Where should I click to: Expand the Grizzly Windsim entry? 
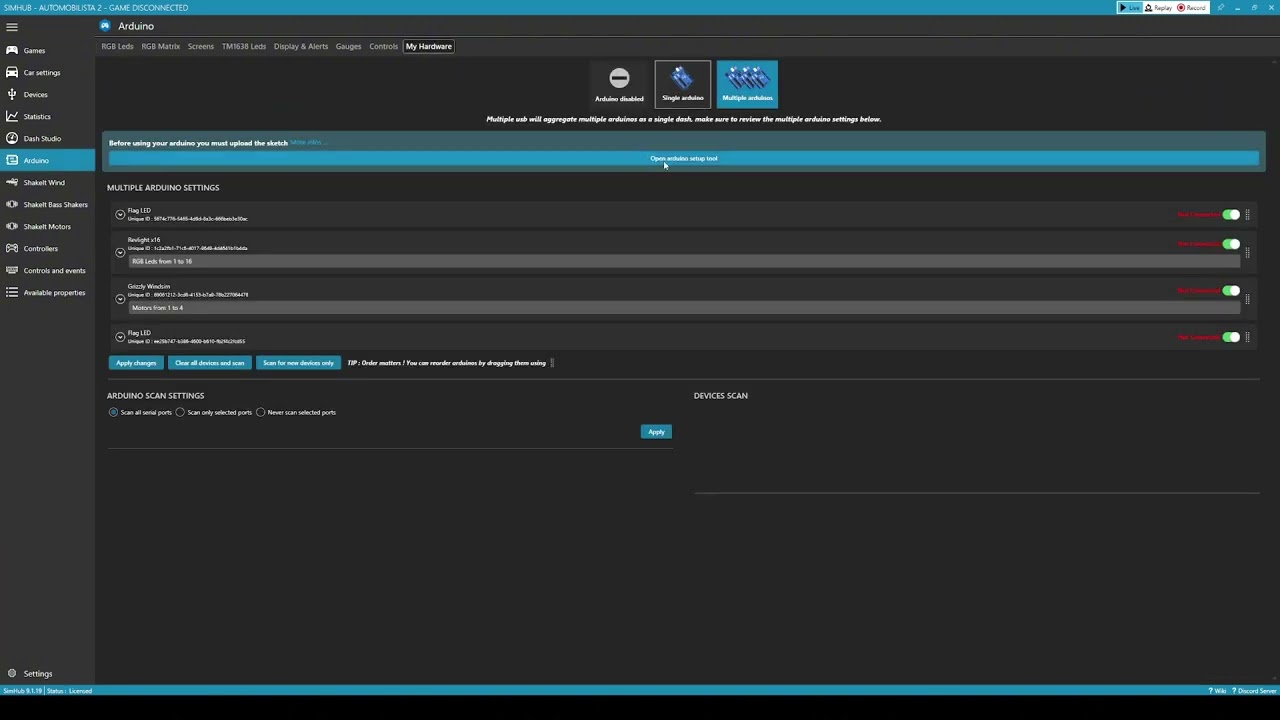[120, 298]
